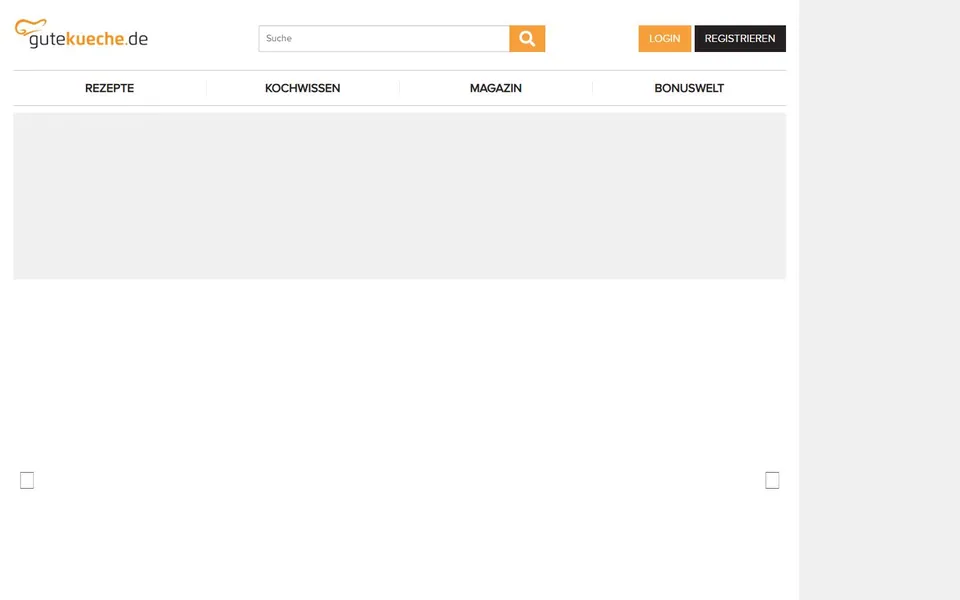Open the BONUSWELT menu

tap(689, 88)
